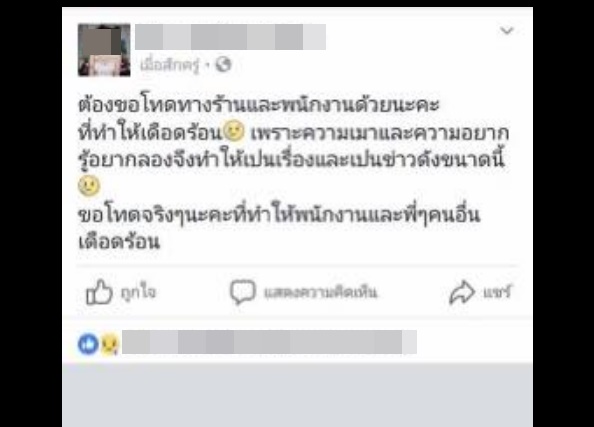Click the thumbs-up Like icon

click(99, 292)
